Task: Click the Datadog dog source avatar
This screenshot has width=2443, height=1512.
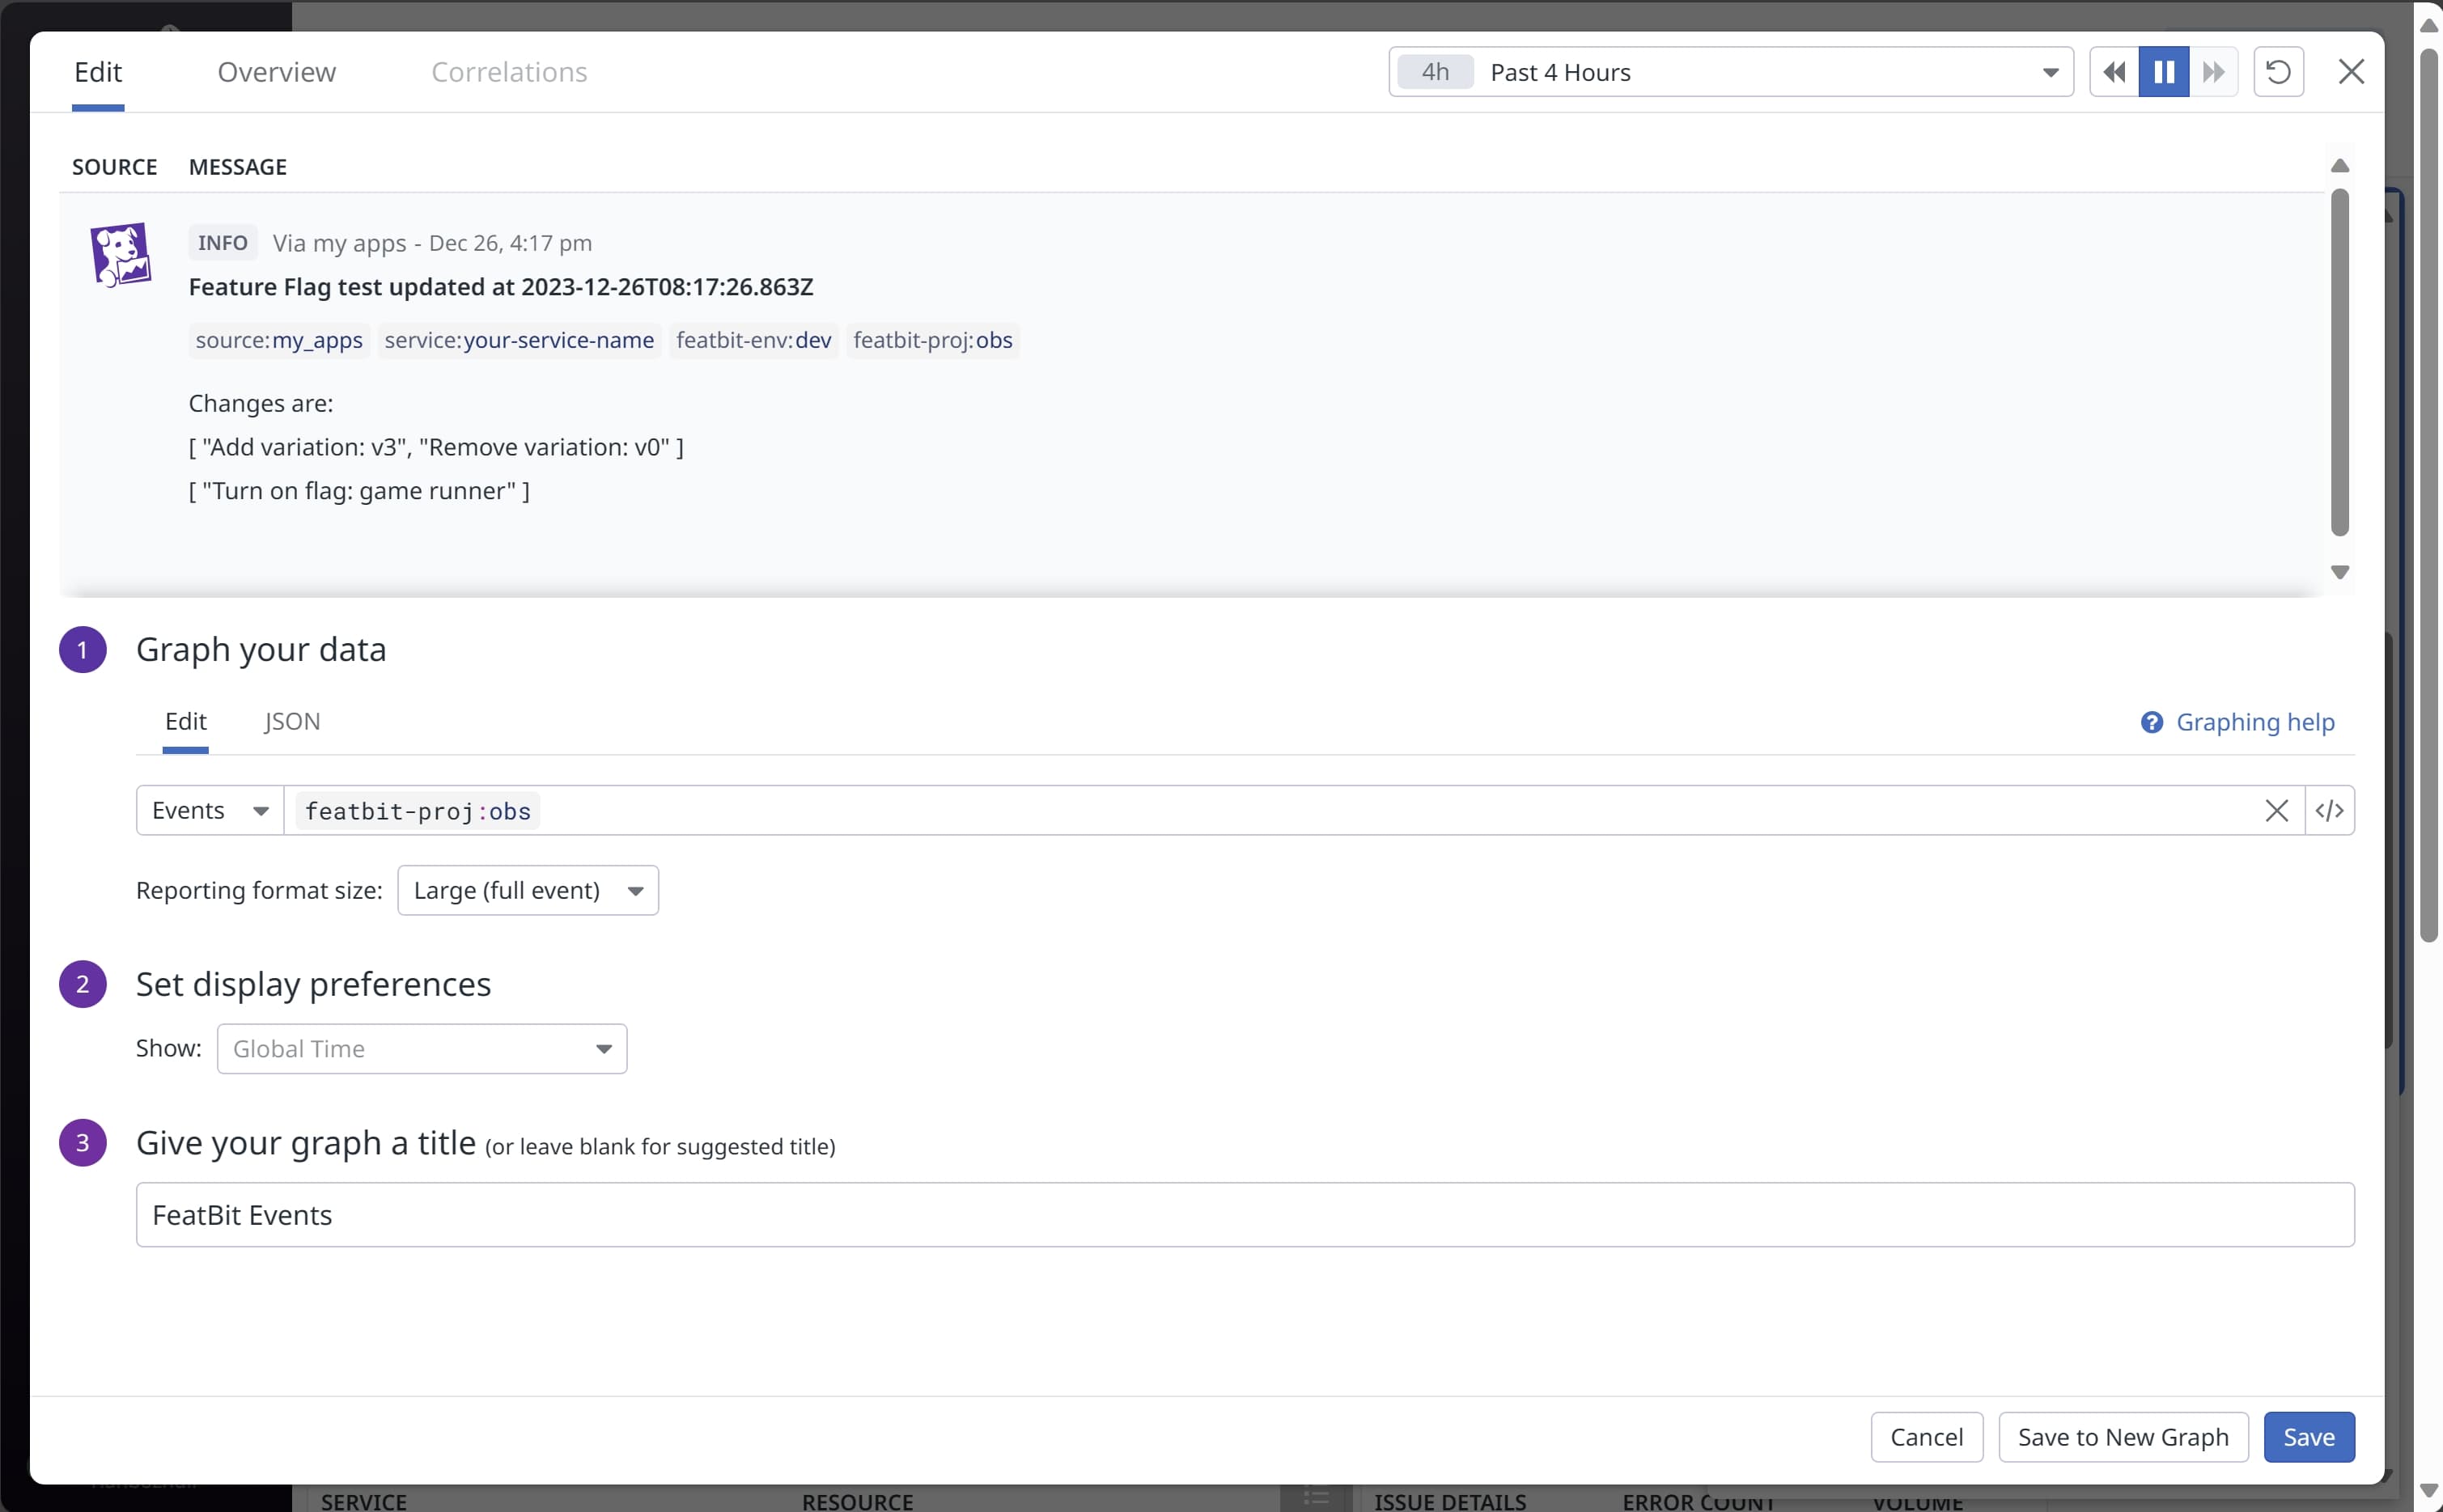Action: 120,254
